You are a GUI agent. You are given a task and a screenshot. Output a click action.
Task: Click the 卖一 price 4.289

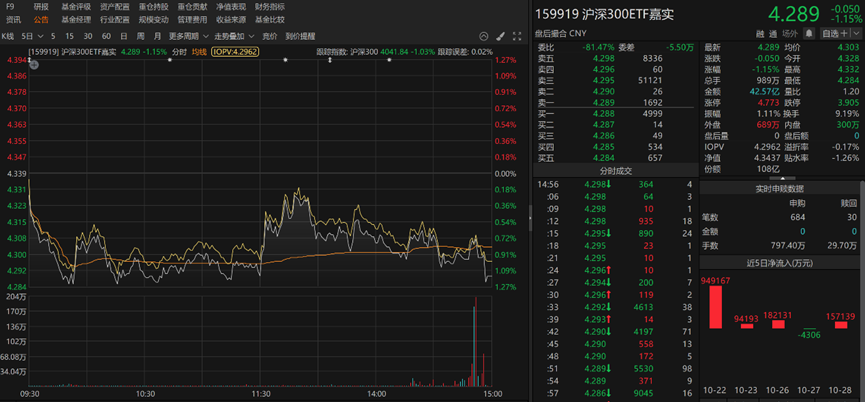tap(602, 102)
